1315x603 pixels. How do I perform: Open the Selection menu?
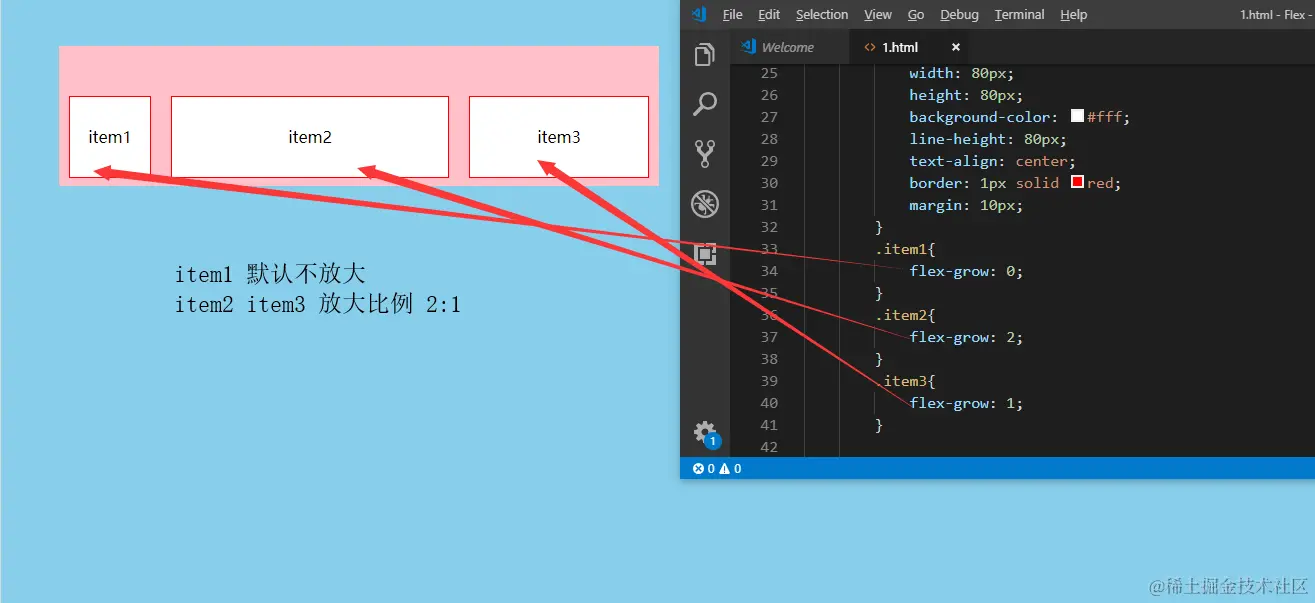coord(822,15)
